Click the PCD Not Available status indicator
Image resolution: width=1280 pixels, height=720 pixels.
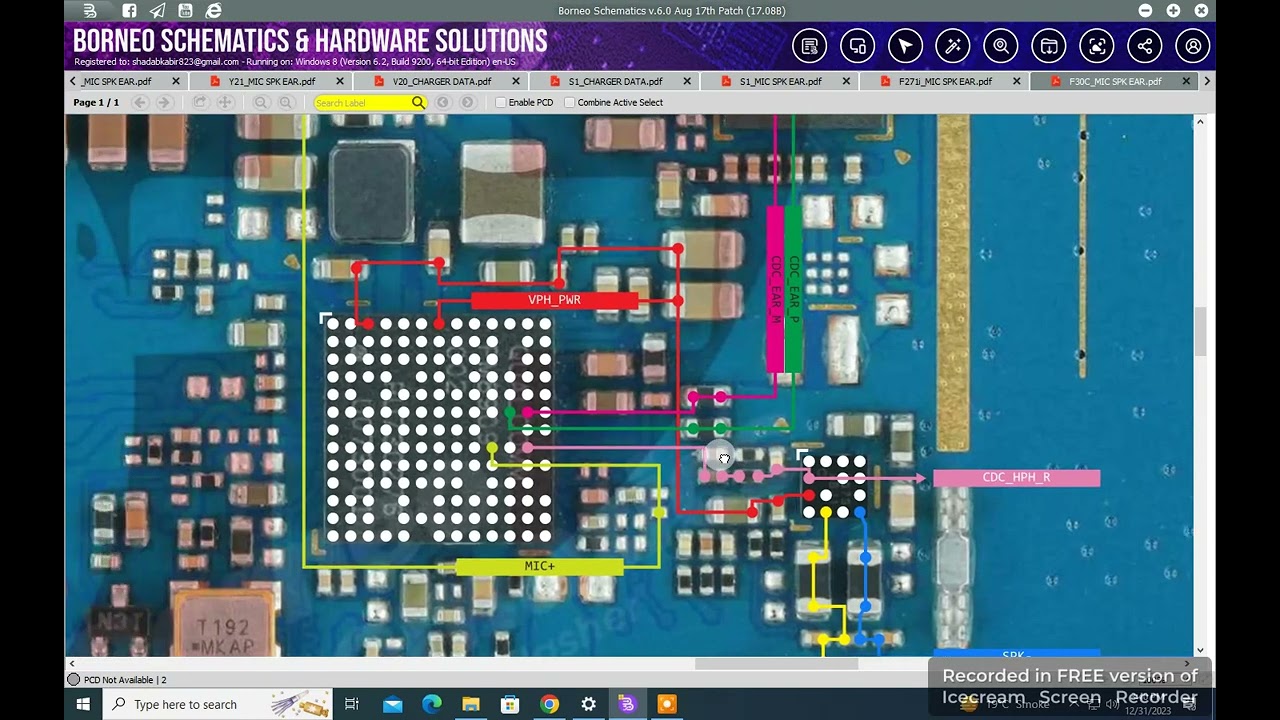click(117, 680)
